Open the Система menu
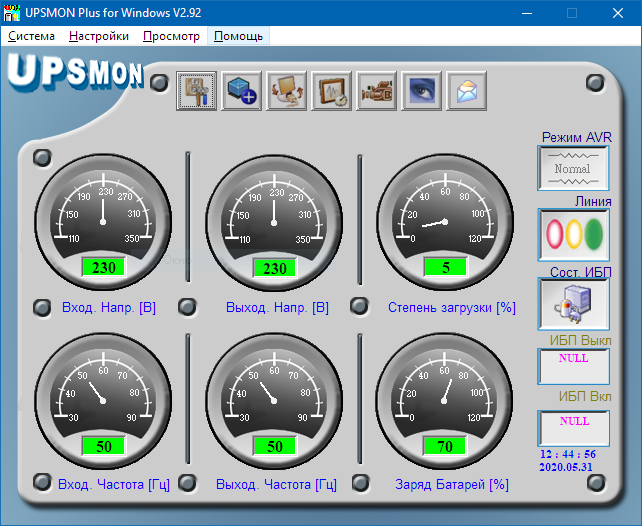Image resolution: width=642 pixels, height=526 pixels. [x=31, y=36]
